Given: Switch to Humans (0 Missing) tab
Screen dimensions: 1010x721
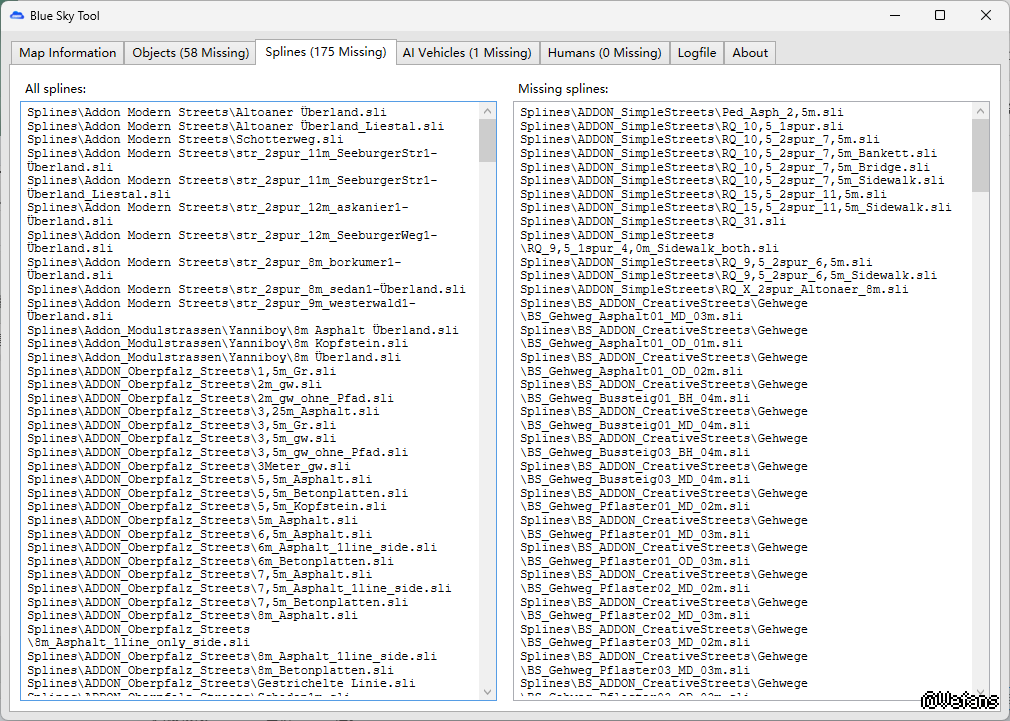Looking at the screenshot, I should (605, 53).
